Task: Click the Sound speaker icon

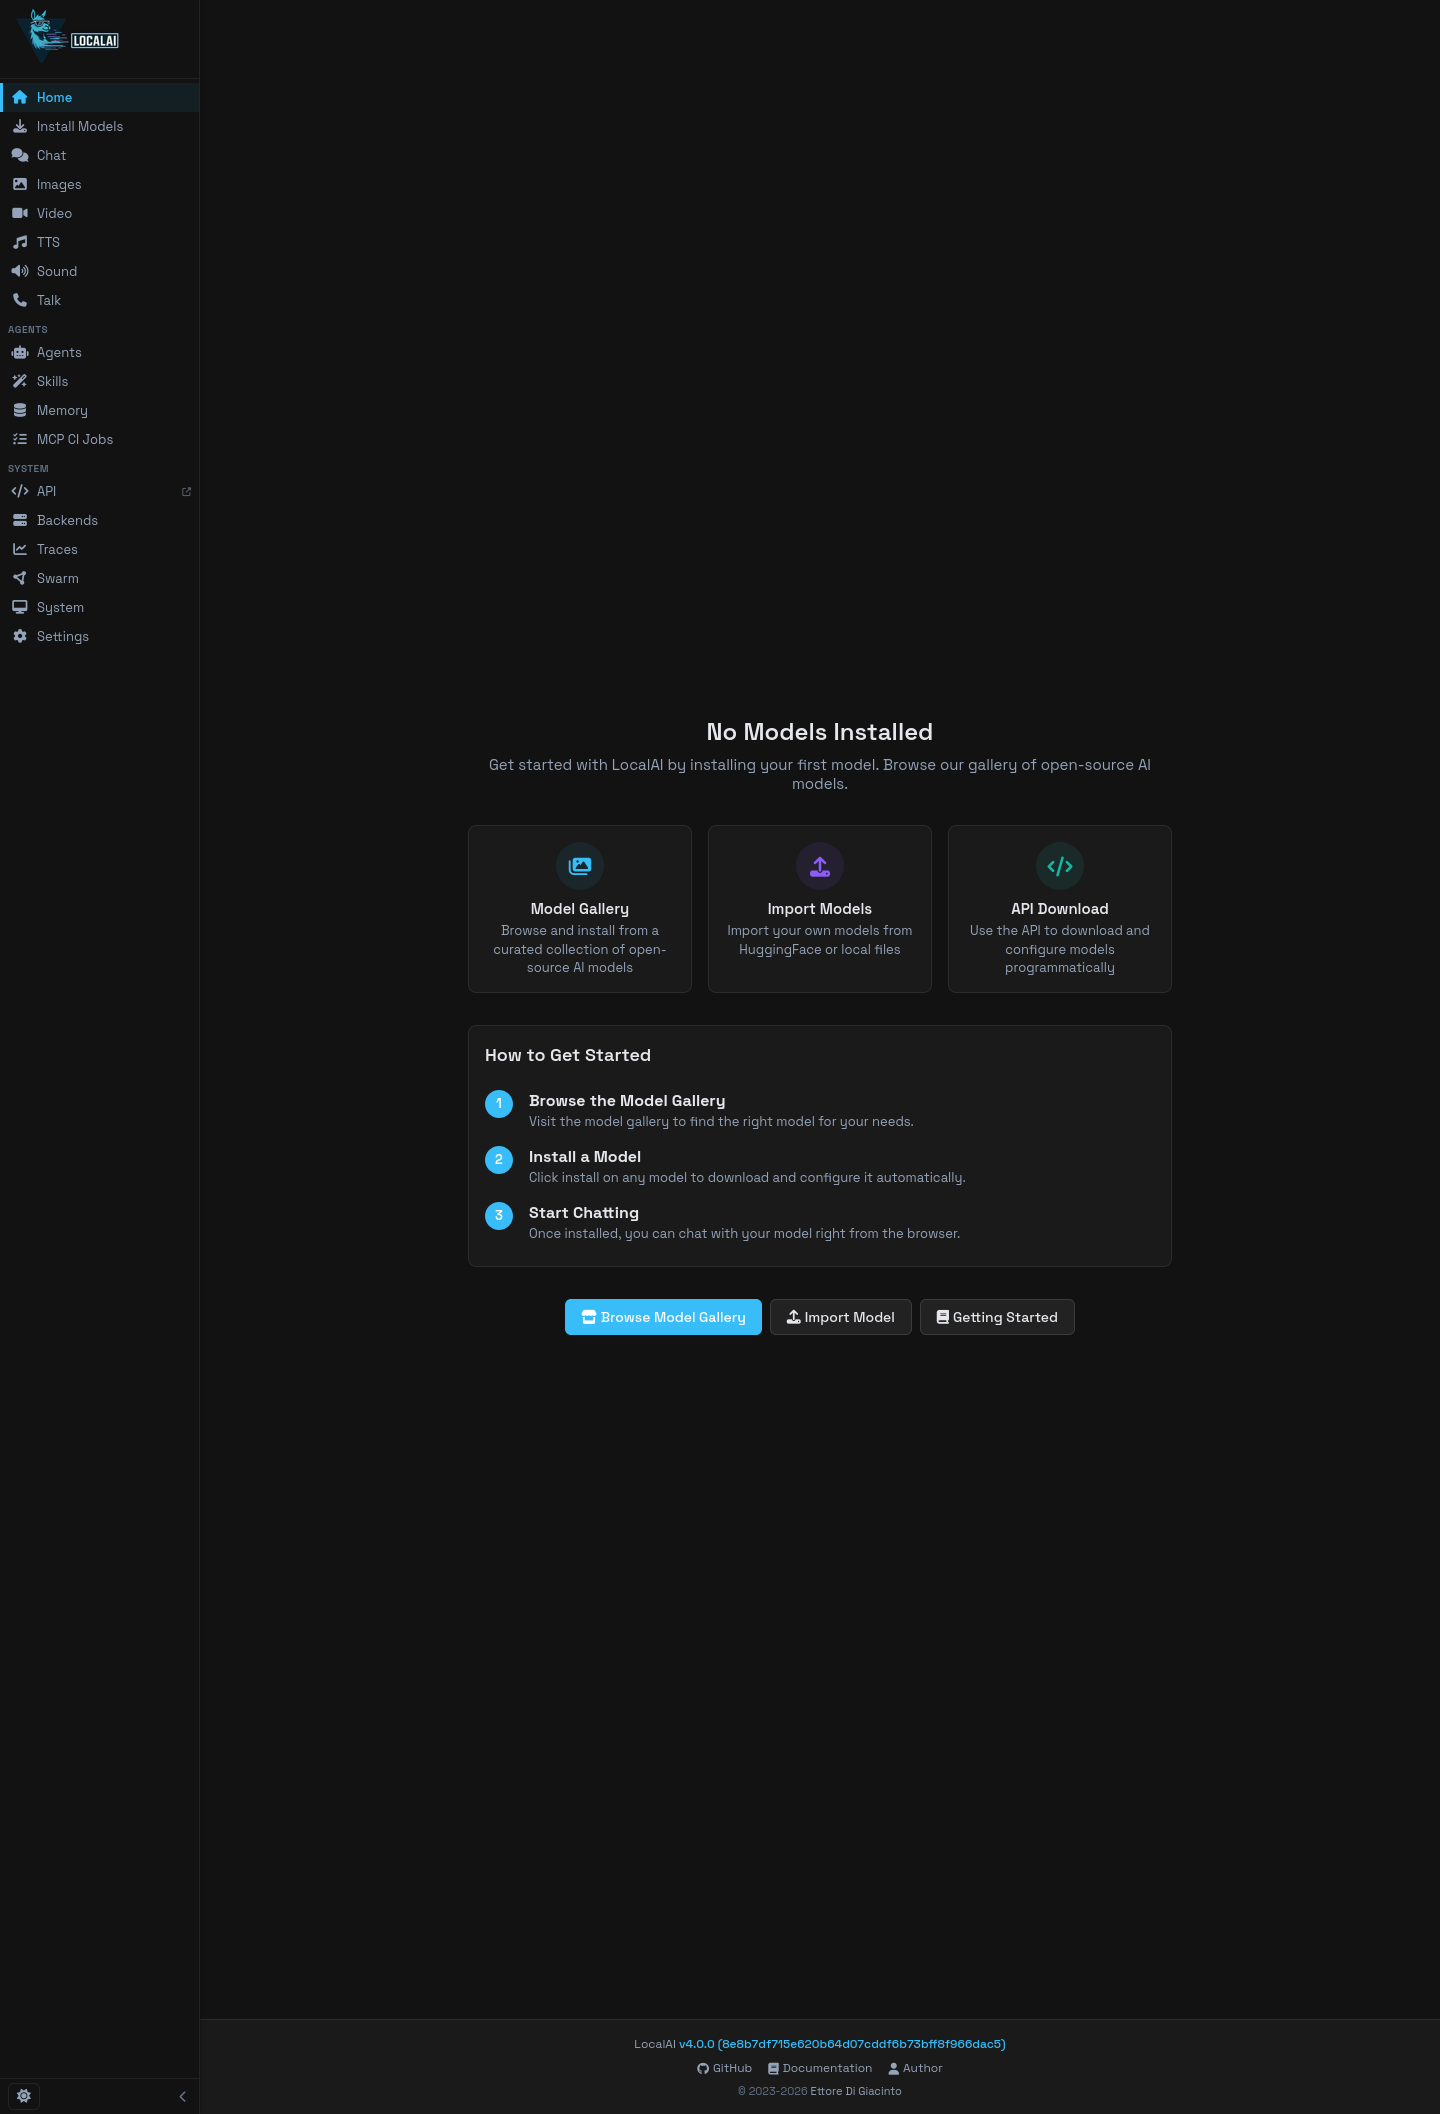Action: pos(20,271)
